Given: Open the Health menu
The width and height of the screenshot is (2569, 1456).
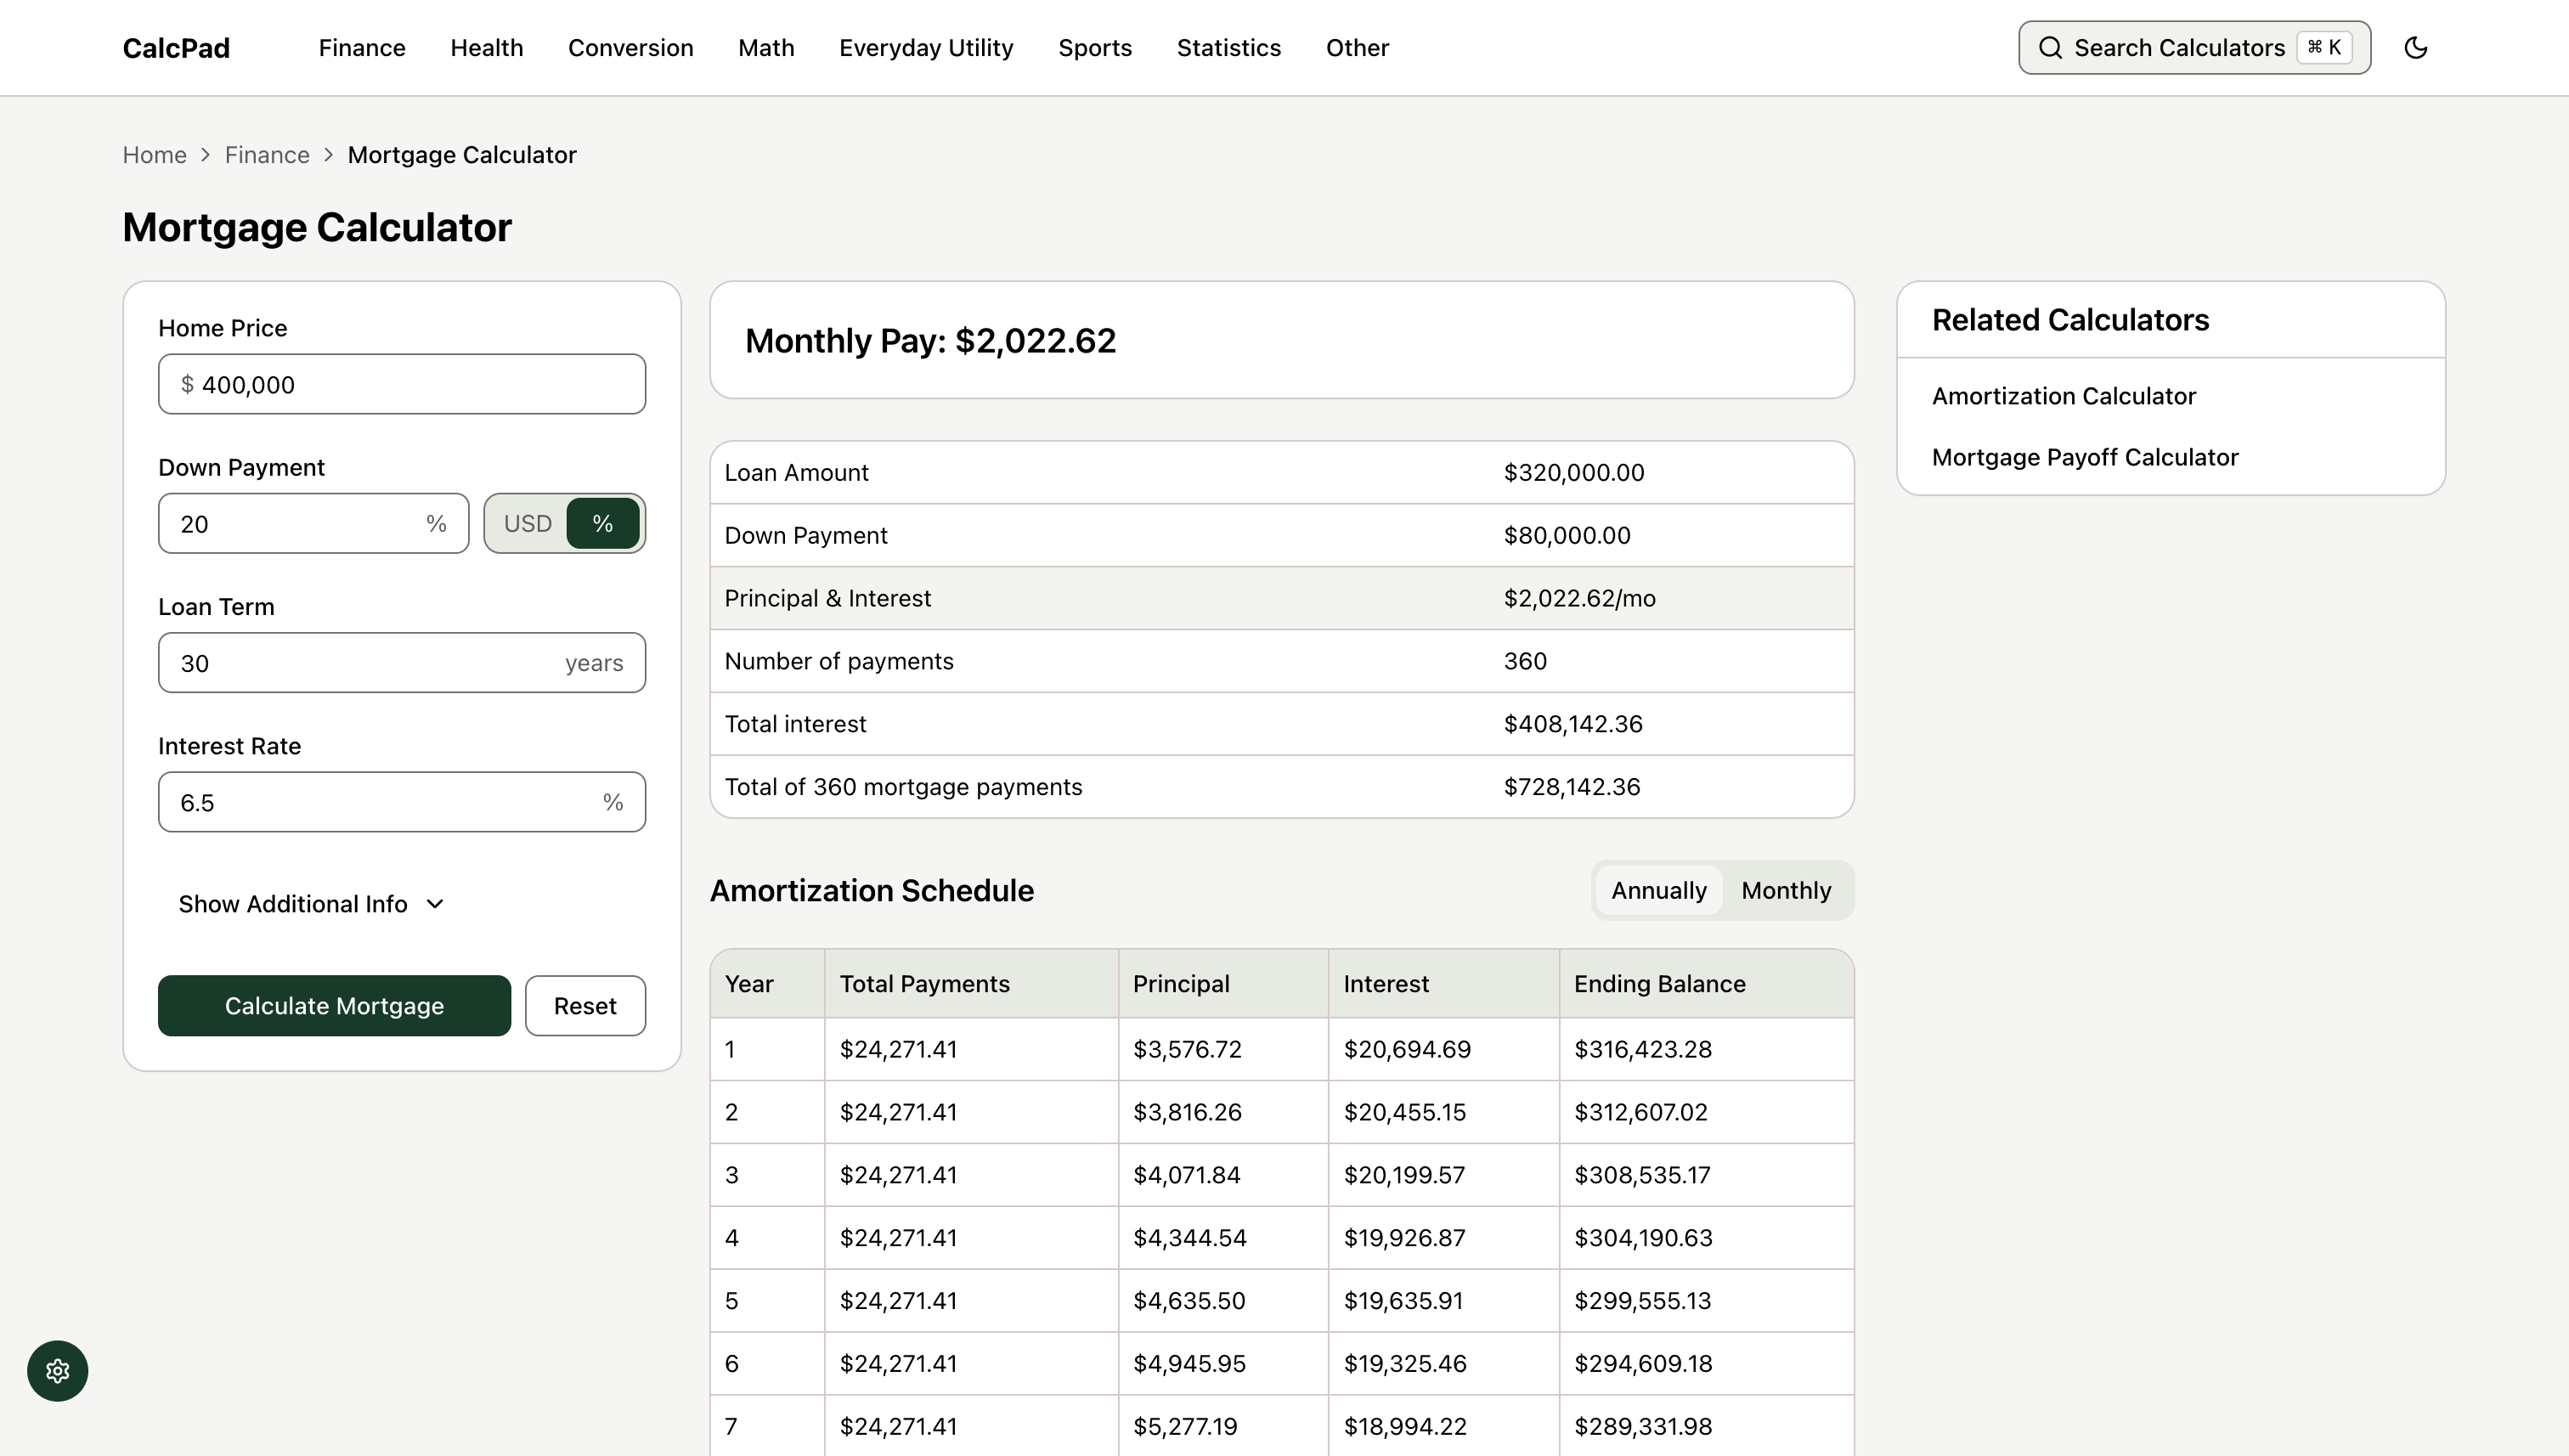Looking at the screenshot, I should click(486, 48).
